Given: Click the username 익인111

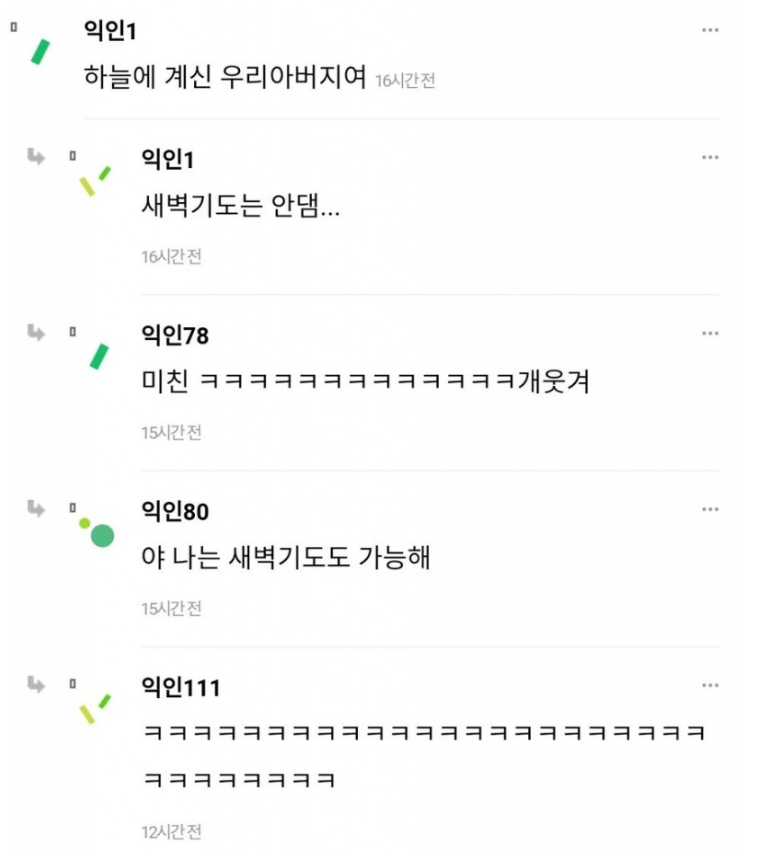Looking at the screenshot, I should point(181,688).
